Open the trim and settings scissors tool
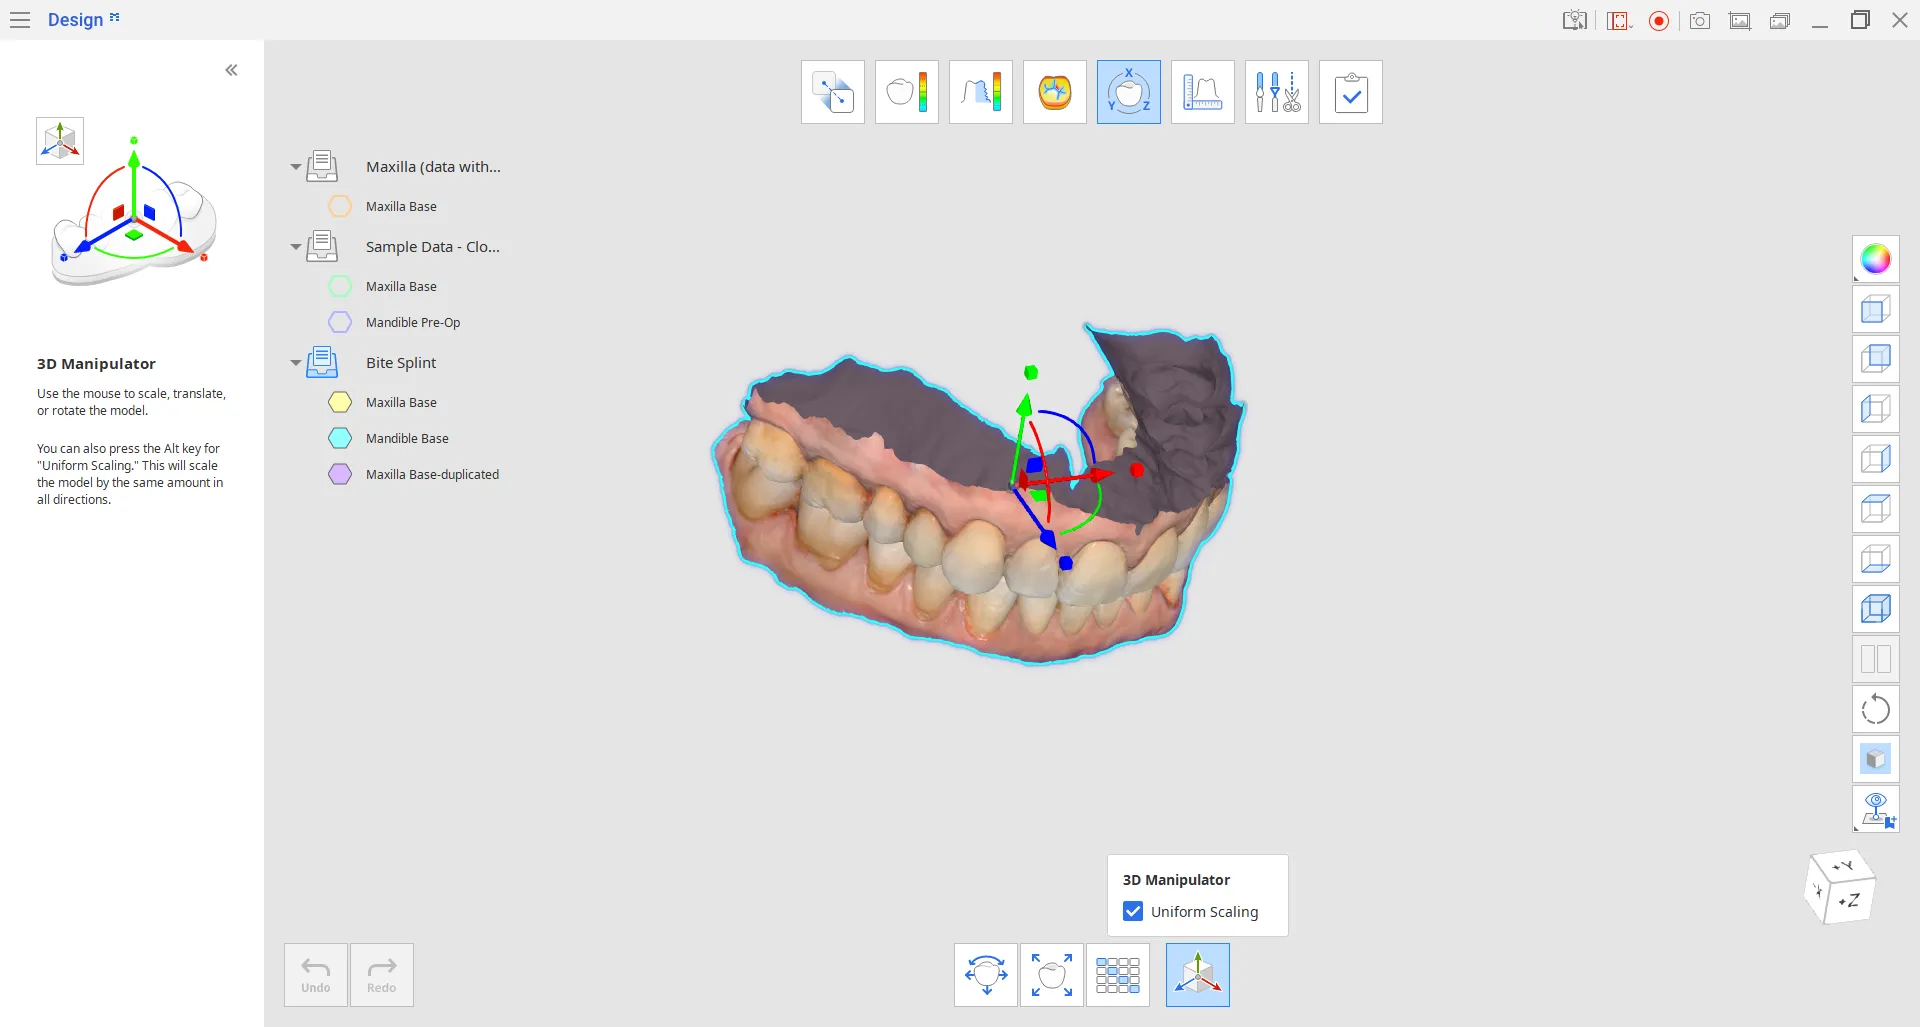 pos(1276,92)
